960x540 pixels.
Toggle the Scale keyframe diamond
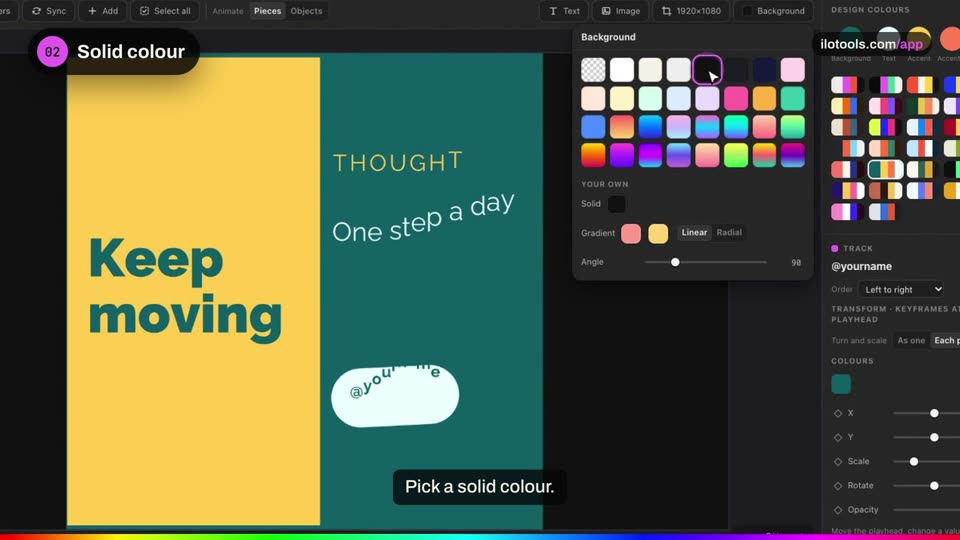click(838, 462)
